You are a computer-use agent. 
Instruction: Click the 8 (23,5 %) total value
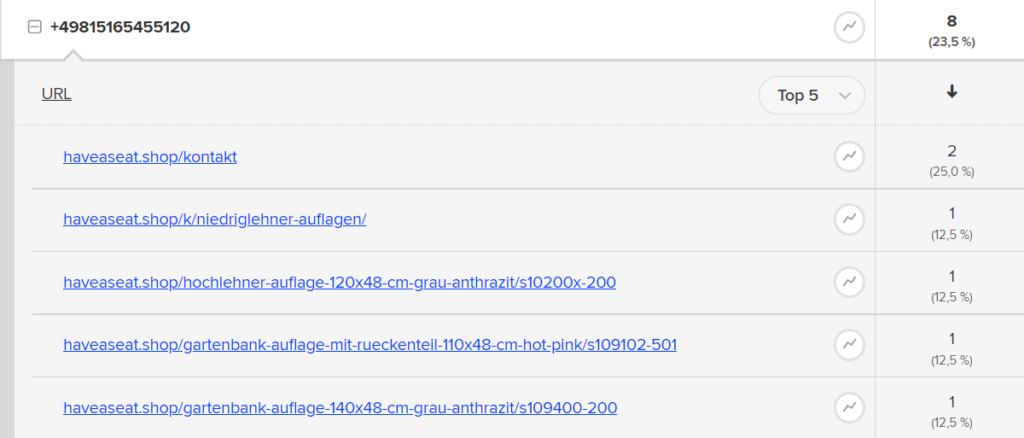952,30
